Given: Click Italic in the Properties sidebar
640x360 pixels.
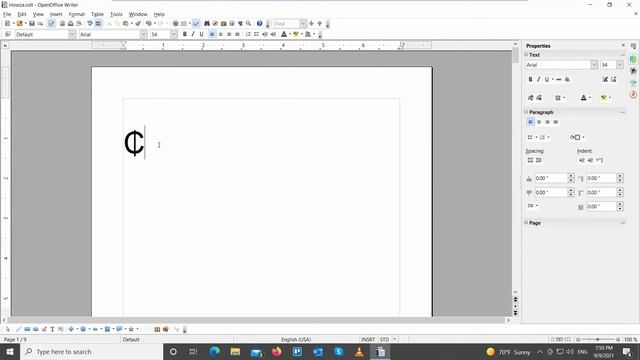Looking at the screenshot, I should pos(538,80).
